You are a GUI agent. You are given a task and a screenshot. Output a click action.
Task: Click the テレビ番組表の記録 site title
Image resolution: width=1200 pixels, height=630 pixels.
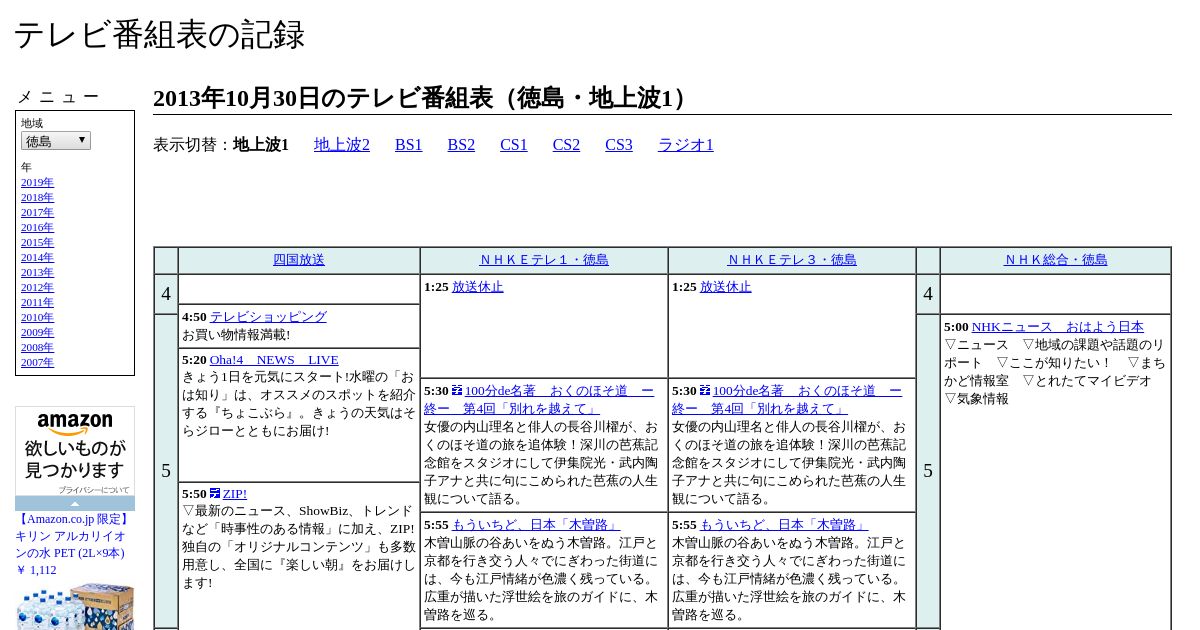[159, 35]
